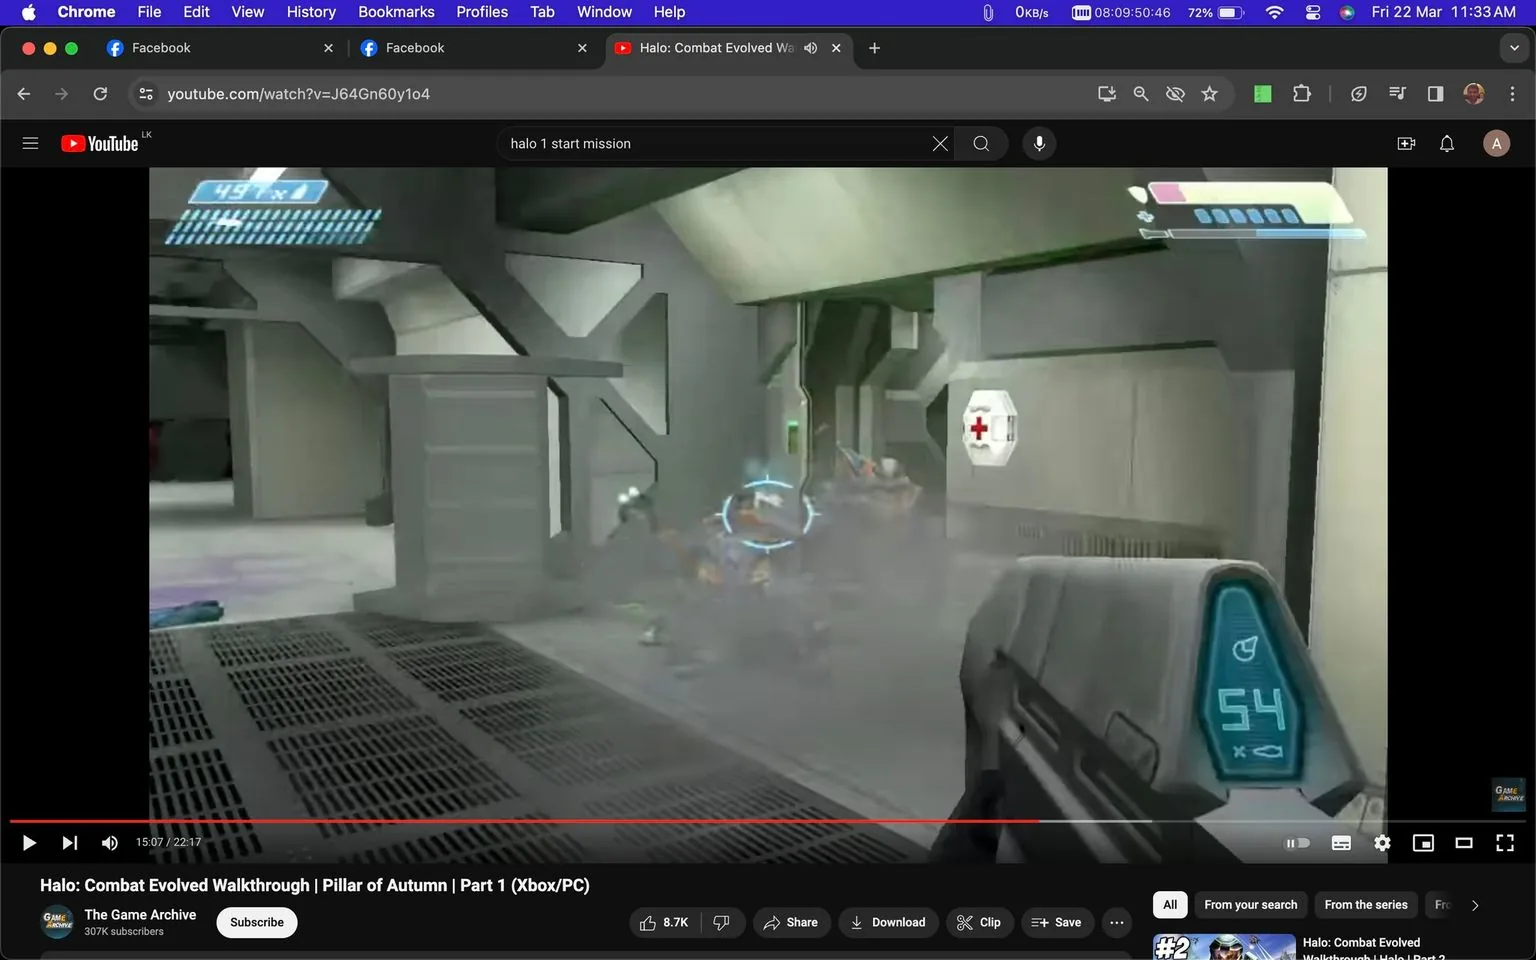Image resolution: width=1536 pixels, height=960 pixels.
Task: Open the player Settings gear
Action: coord(1382,843)
